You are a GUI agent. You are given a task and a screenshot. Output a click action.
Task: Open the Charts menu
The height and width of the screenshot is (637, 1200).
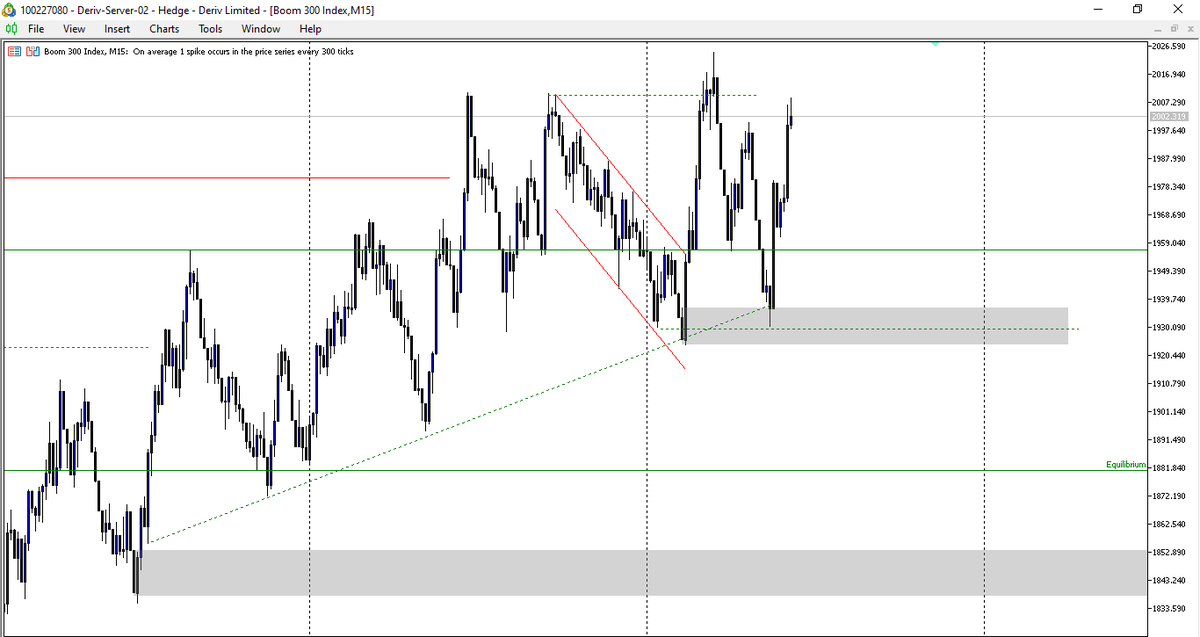(164, 29)
